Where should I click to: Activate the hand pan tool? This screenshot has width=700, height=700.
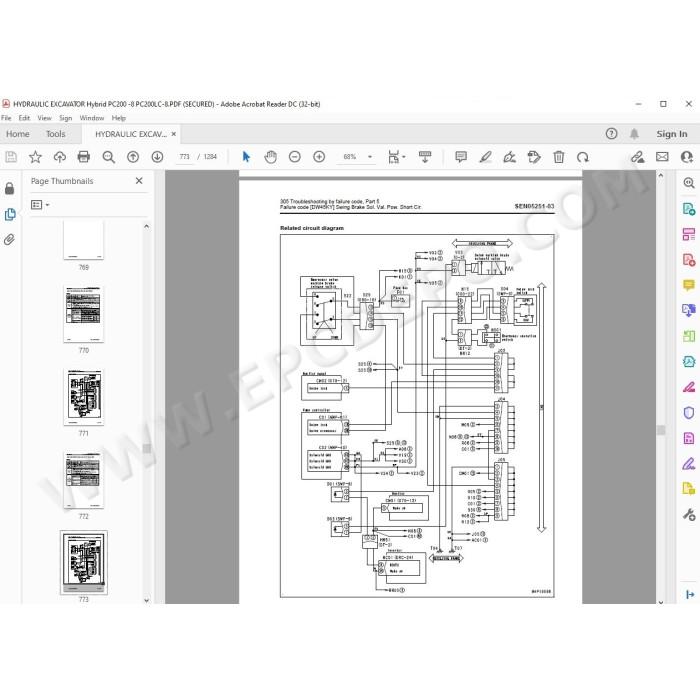click(x=271, y=157)
